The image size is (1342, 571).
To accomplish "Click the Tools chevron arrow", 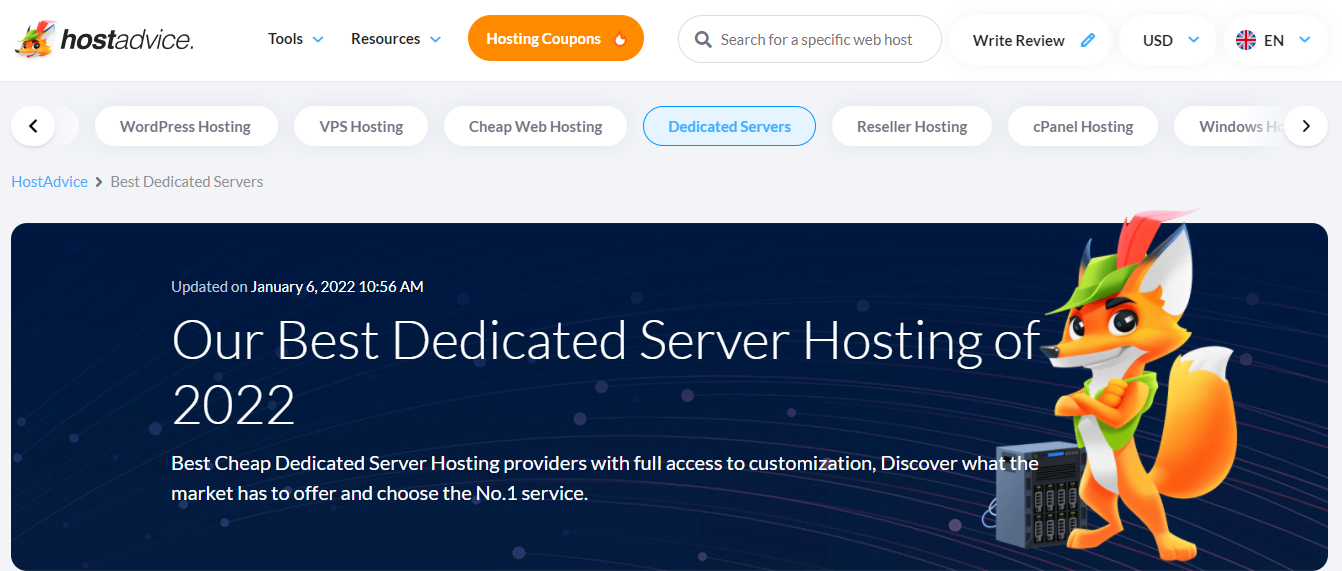I will (318, 40).
